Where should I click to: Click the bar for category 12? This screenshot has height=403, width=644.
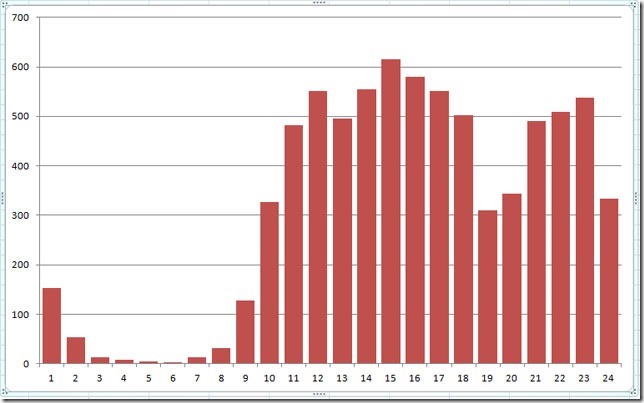pos(318,228)
